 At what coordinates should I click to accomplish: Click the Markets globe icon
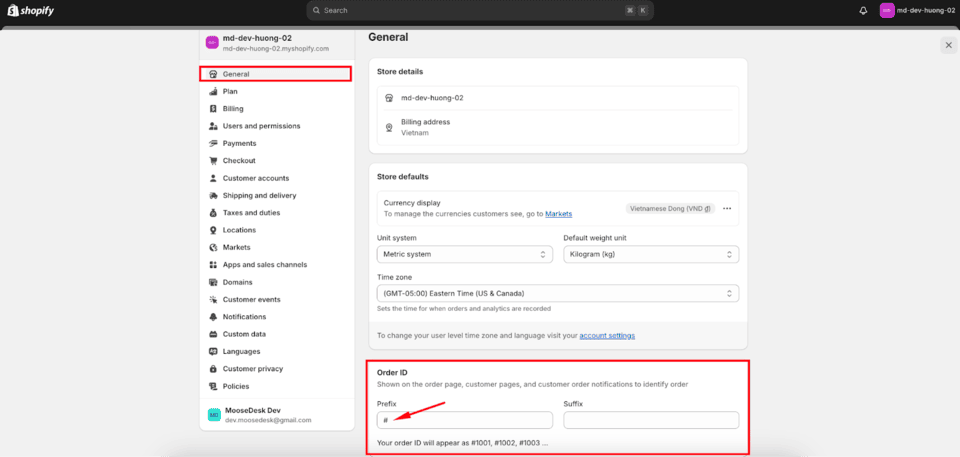point(213,247)
